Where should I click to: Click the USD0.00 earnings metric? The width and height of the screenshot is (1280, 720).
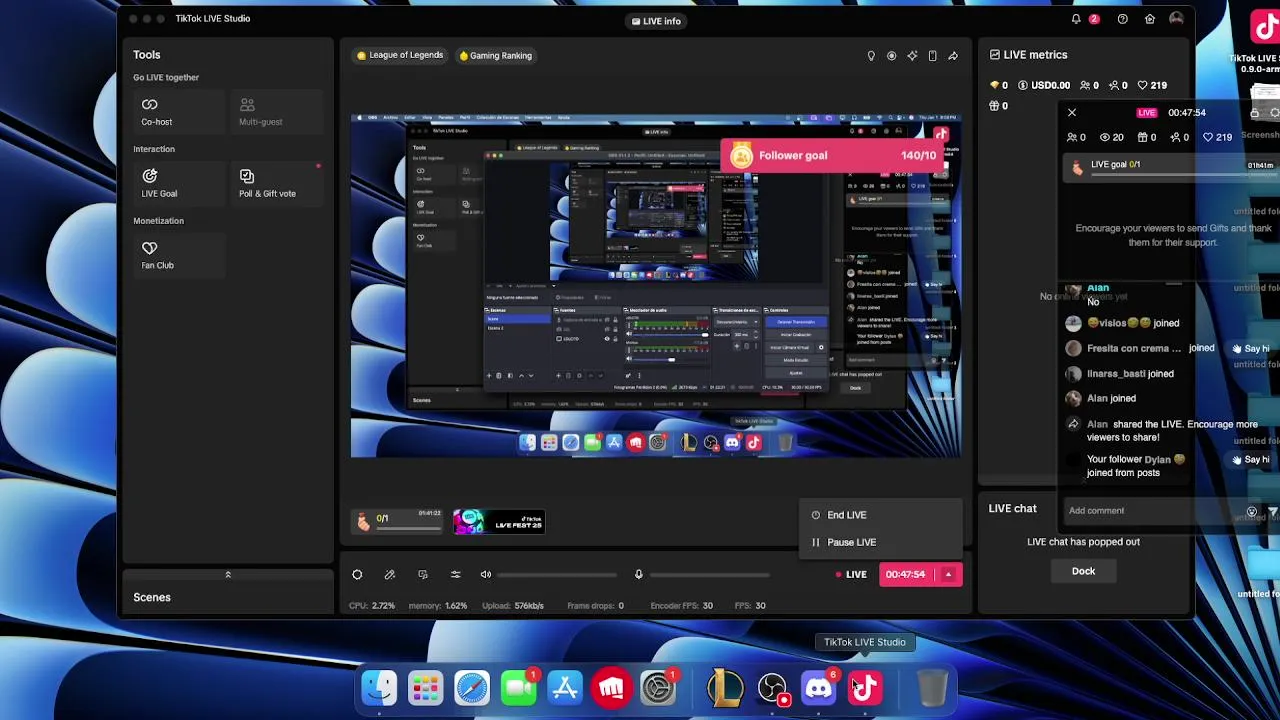[x=1044, y=85]
